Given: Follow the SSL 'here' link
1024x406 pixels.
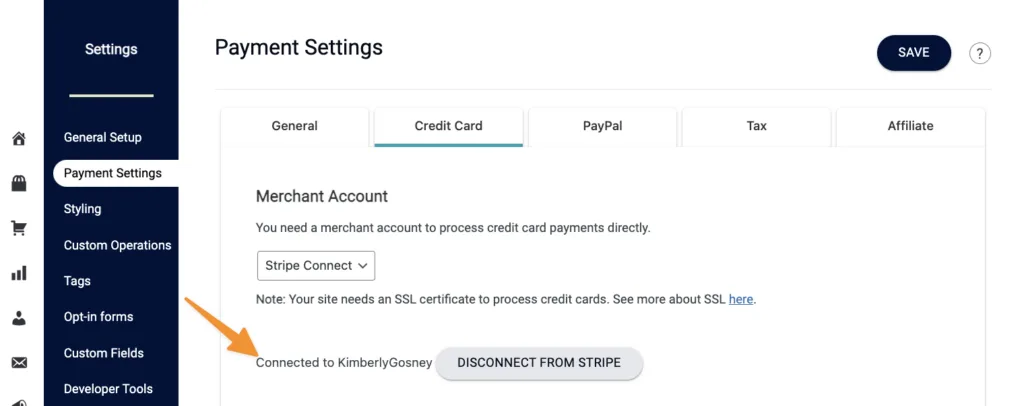Looking at the screenshot, I should 741,299.
